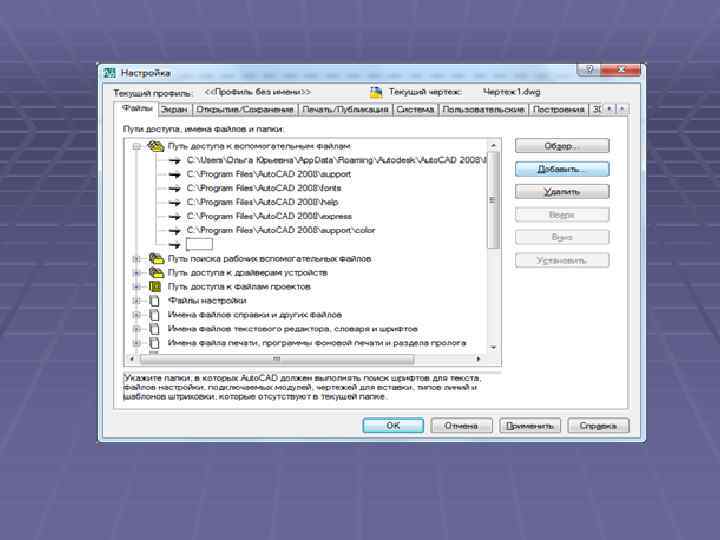This screenshot has width=720, height=540.
Task: Select the C:\Program Files\AutoCAD 2008\help path
Action: click(262, 202)
